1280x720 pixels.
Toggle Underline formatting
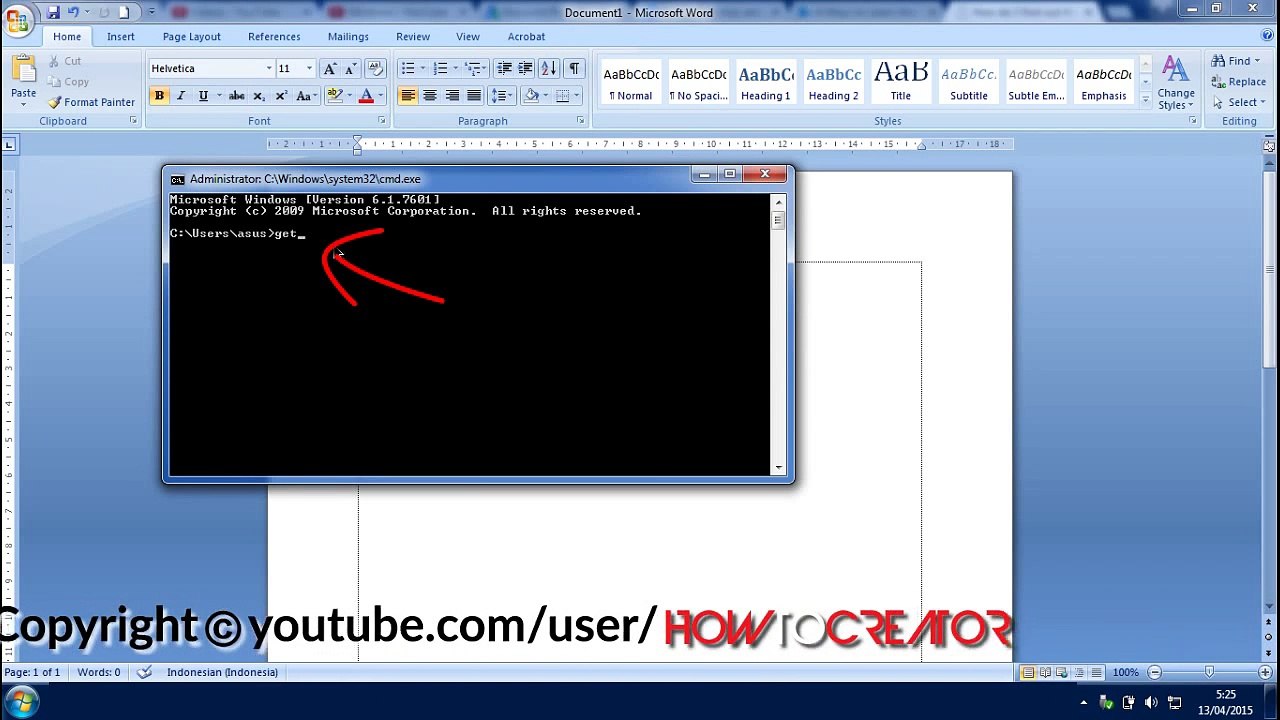[x=203, y=96]
